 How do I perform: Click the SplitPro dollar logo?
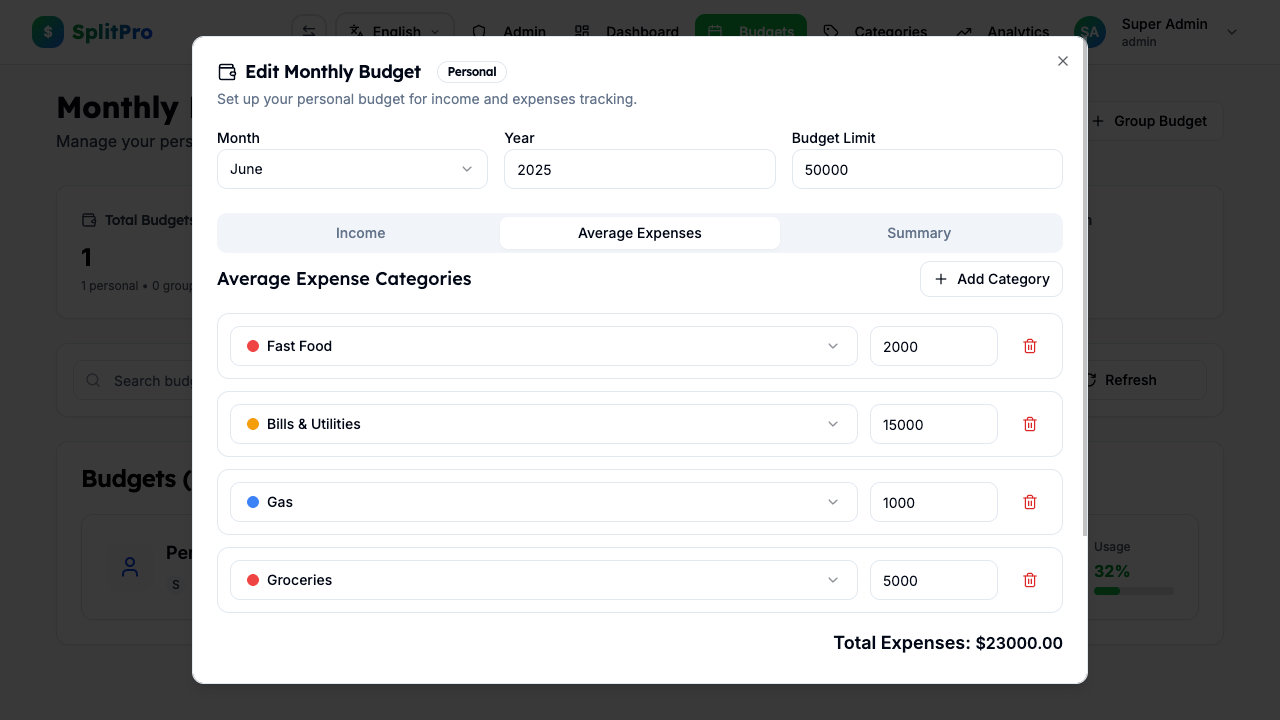coord(47,31)
